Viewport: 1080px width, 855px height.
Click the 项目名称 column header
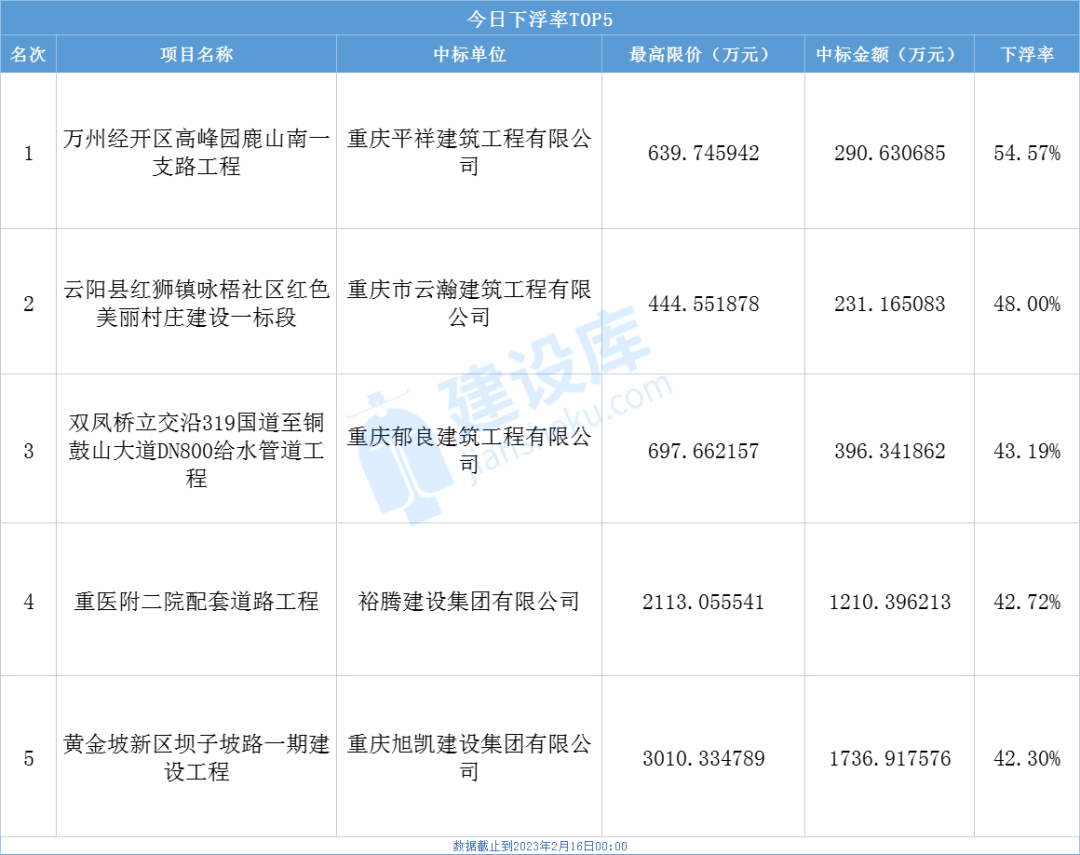(x=196, y=55)
